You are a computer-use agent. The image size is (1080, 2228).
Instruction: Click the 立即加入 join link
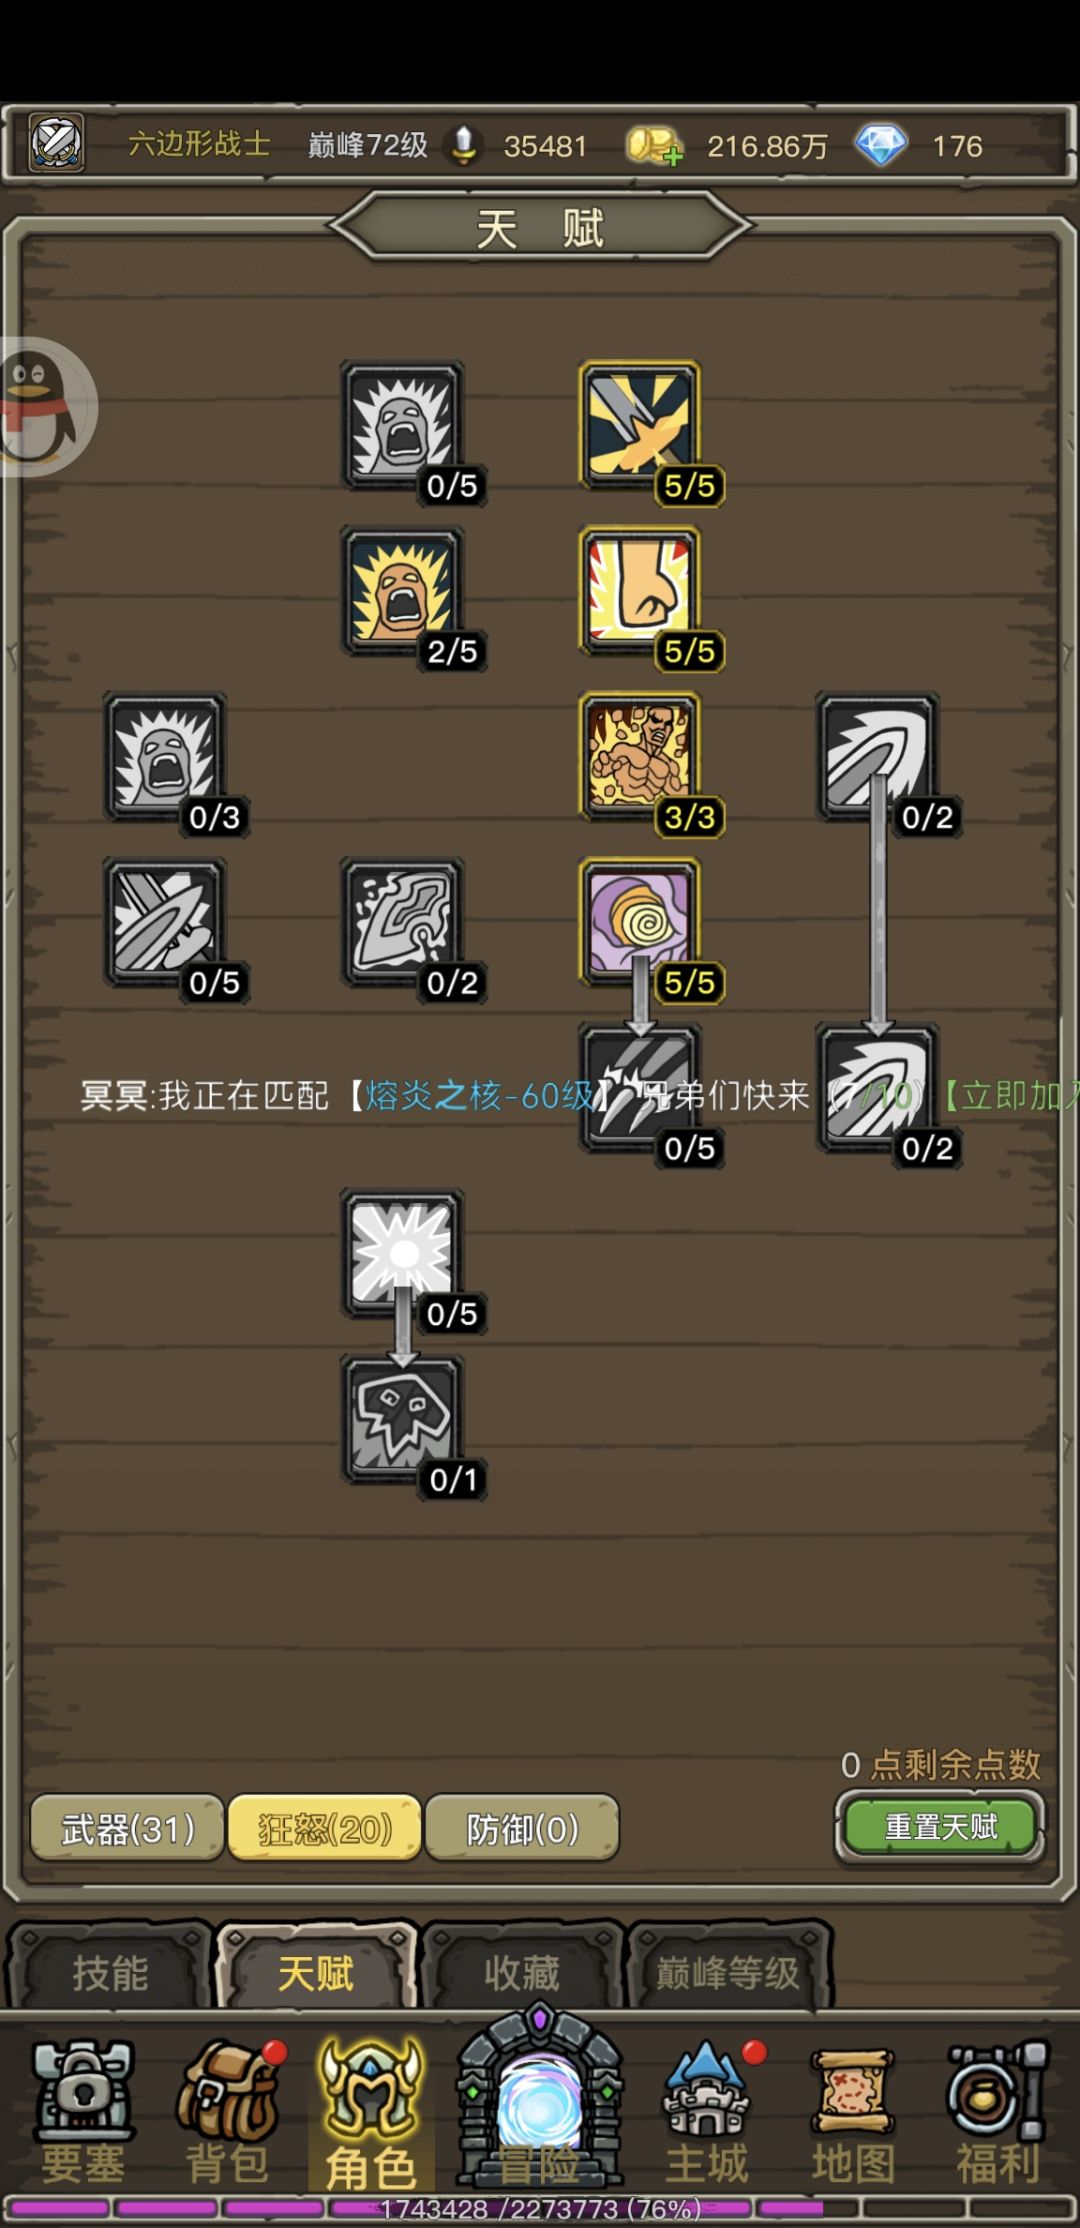tap(1010, 1096)
